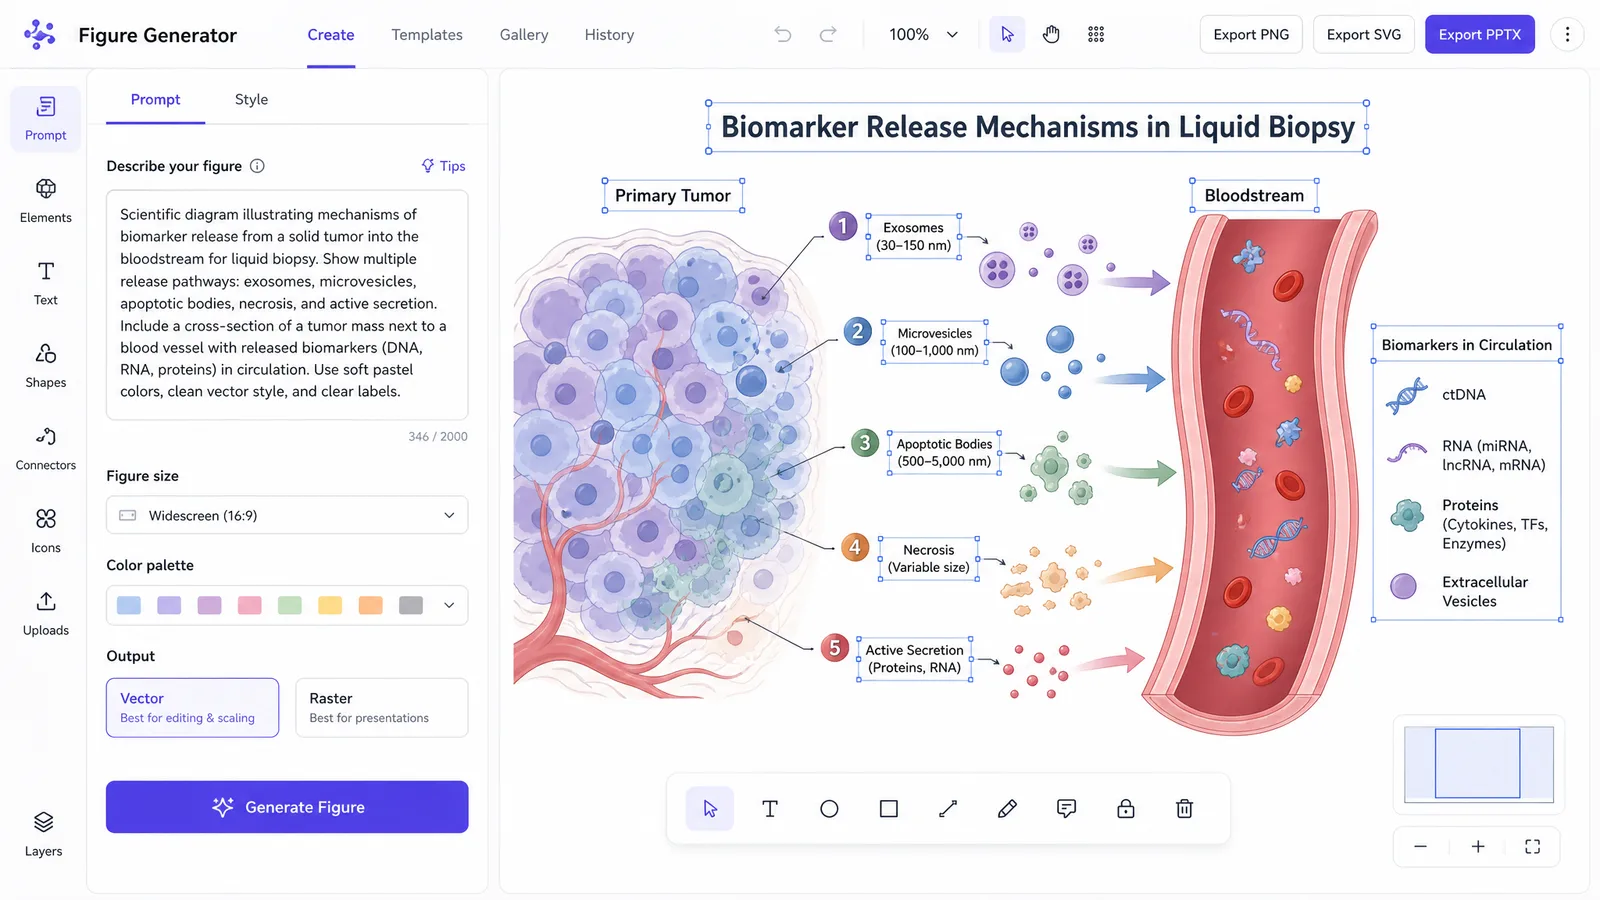Open the Prompt sidebar panel
The height and width of the screenshot is (900, 1600).
click(46, 119)
